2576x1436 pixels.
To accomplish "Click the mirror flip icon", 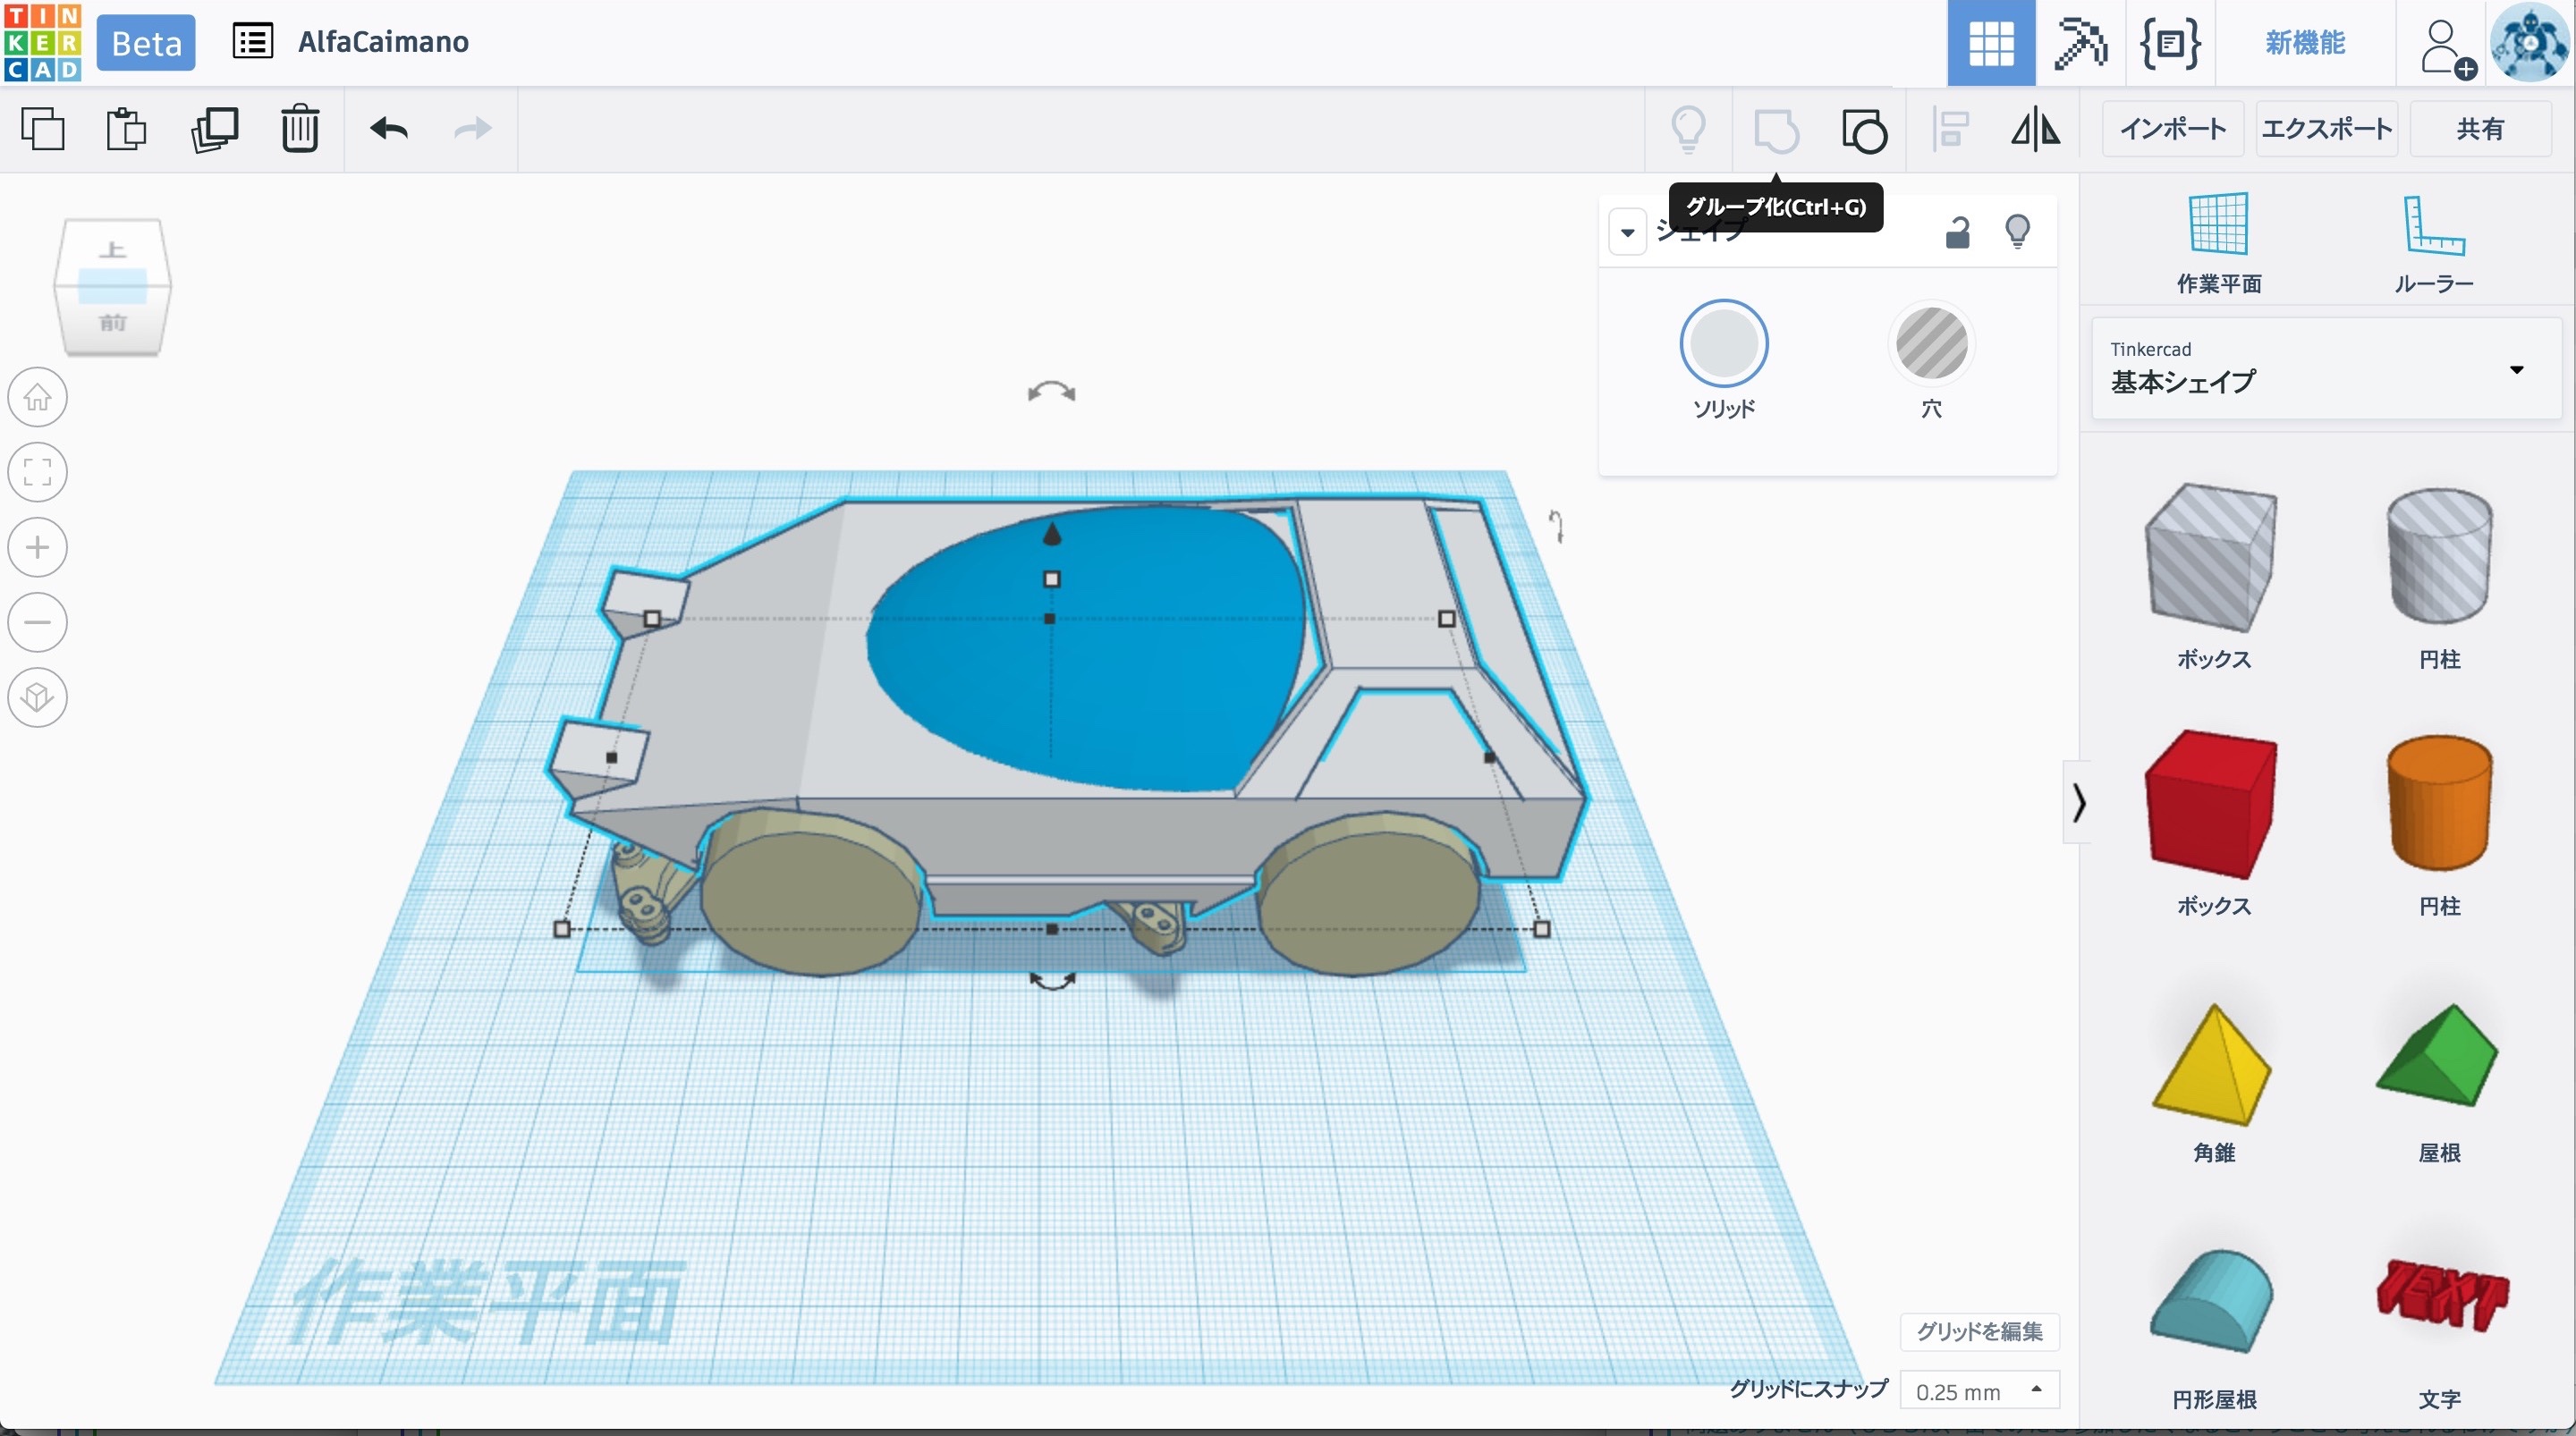I will pyautogui.click(x=2035, y=130).
